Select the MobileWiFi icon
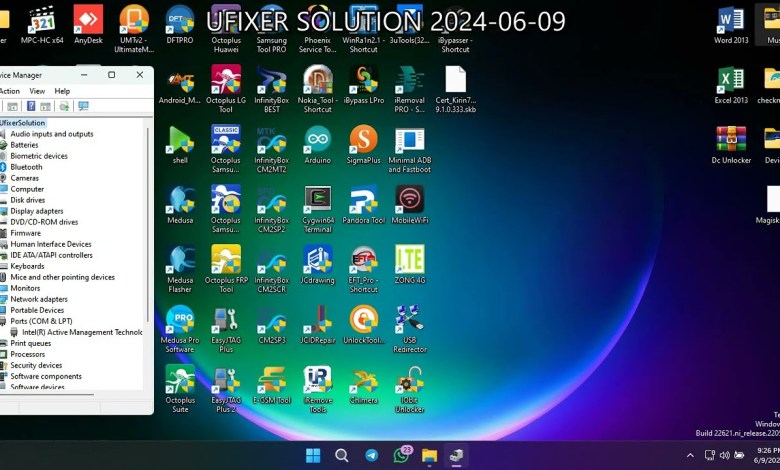 [x=409, y=204]
